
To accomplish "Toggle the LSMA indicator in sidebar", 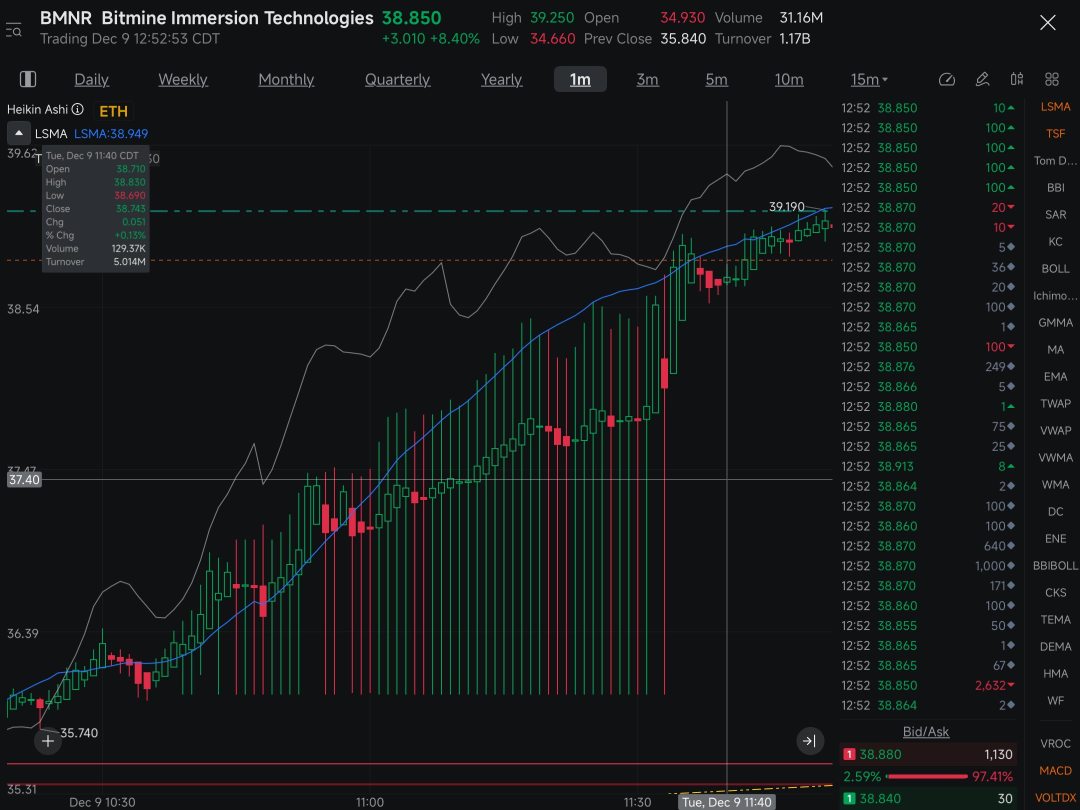I will [x=1055, y=107].
